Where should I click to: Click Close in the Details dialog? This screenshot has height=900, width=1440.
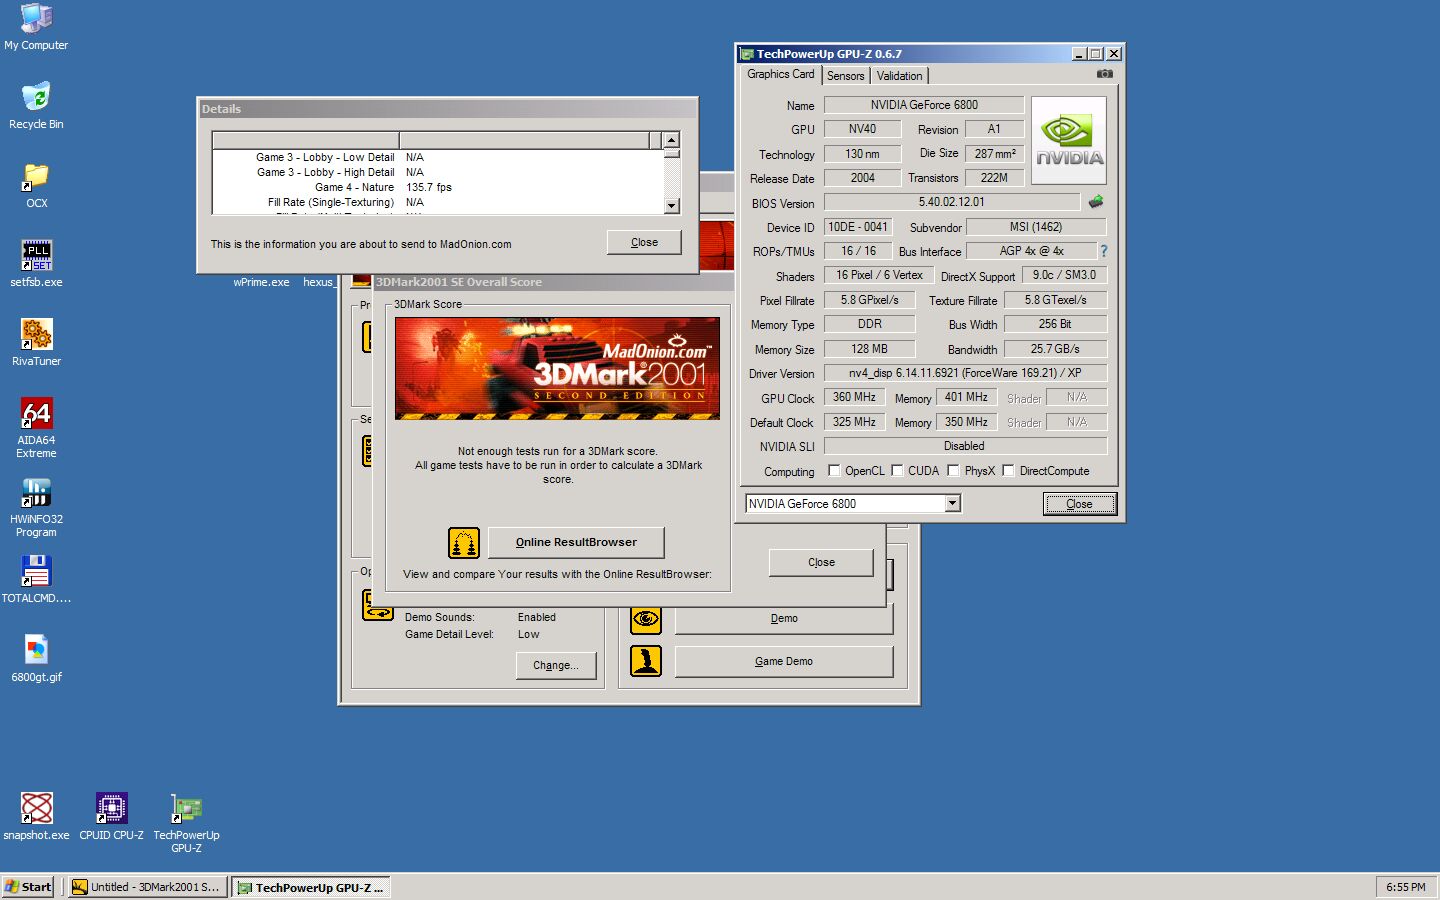[x=644, y=242]
